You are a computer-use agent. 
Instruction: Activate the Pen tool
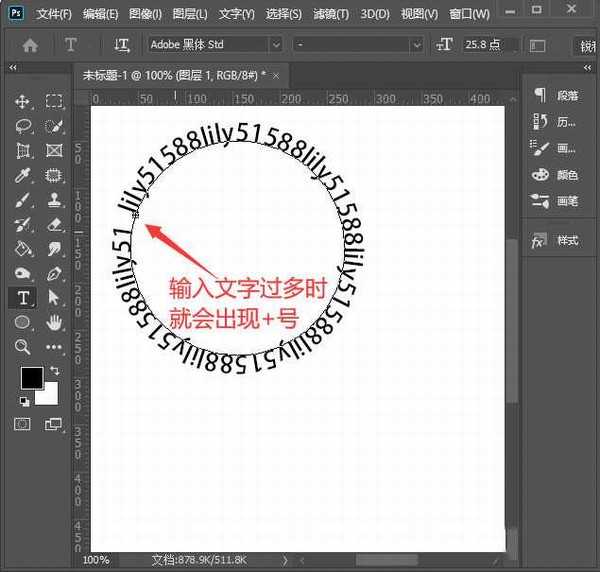54,273
